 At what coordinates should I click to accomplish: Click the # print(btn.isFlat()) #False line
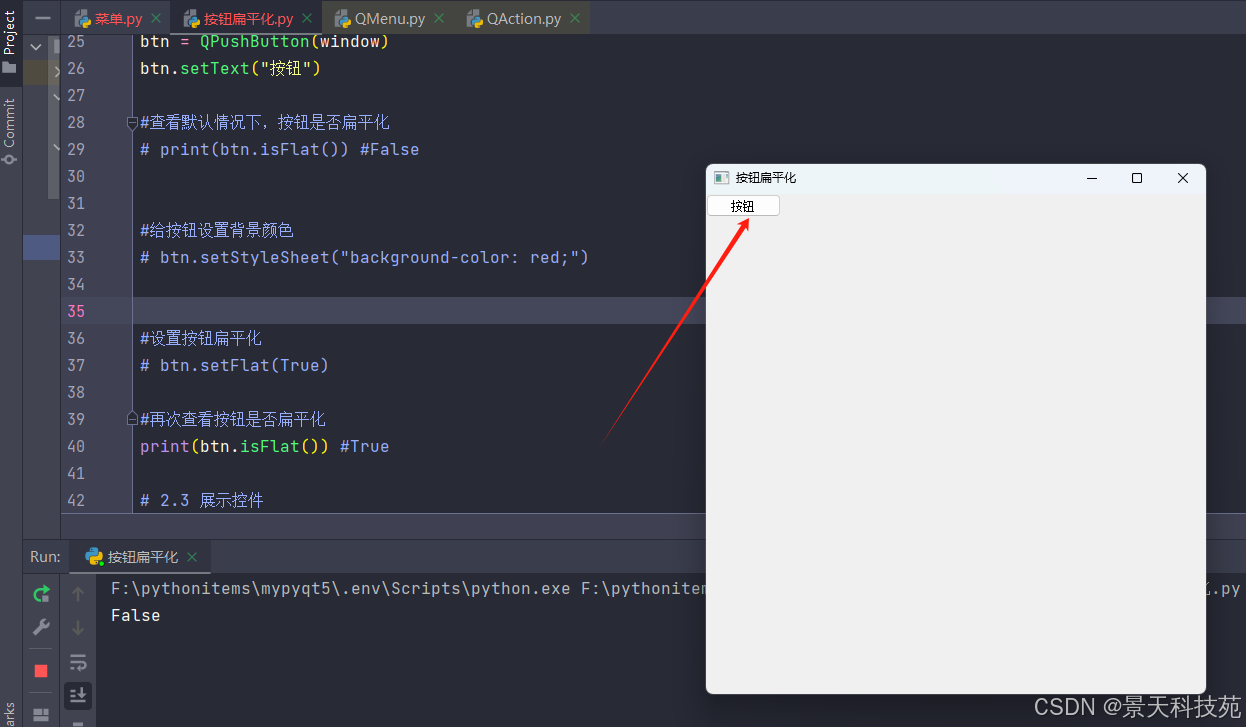[x=279, y=150]
